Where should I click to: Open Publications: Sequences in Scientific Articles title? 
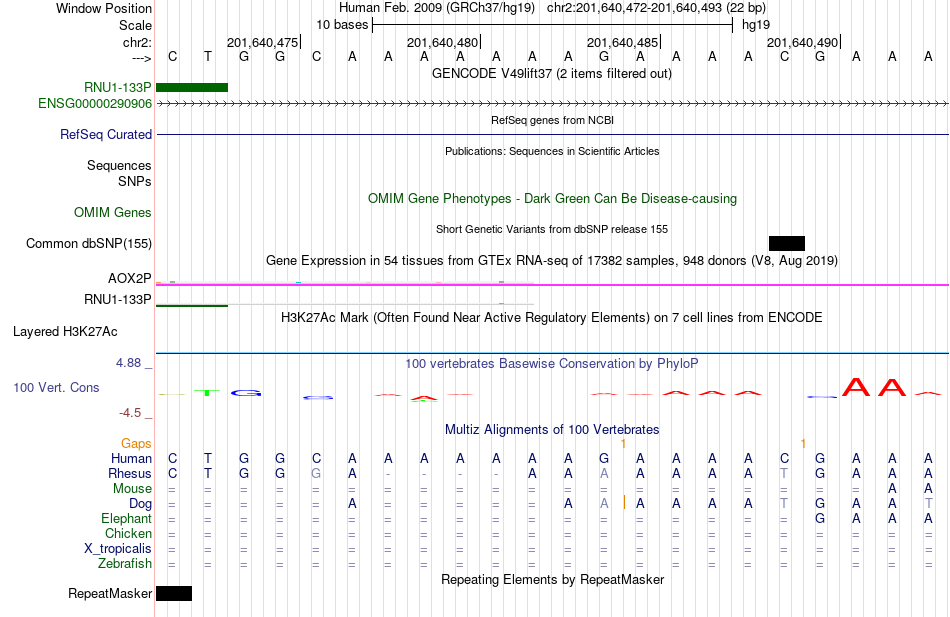pos(552,152)
